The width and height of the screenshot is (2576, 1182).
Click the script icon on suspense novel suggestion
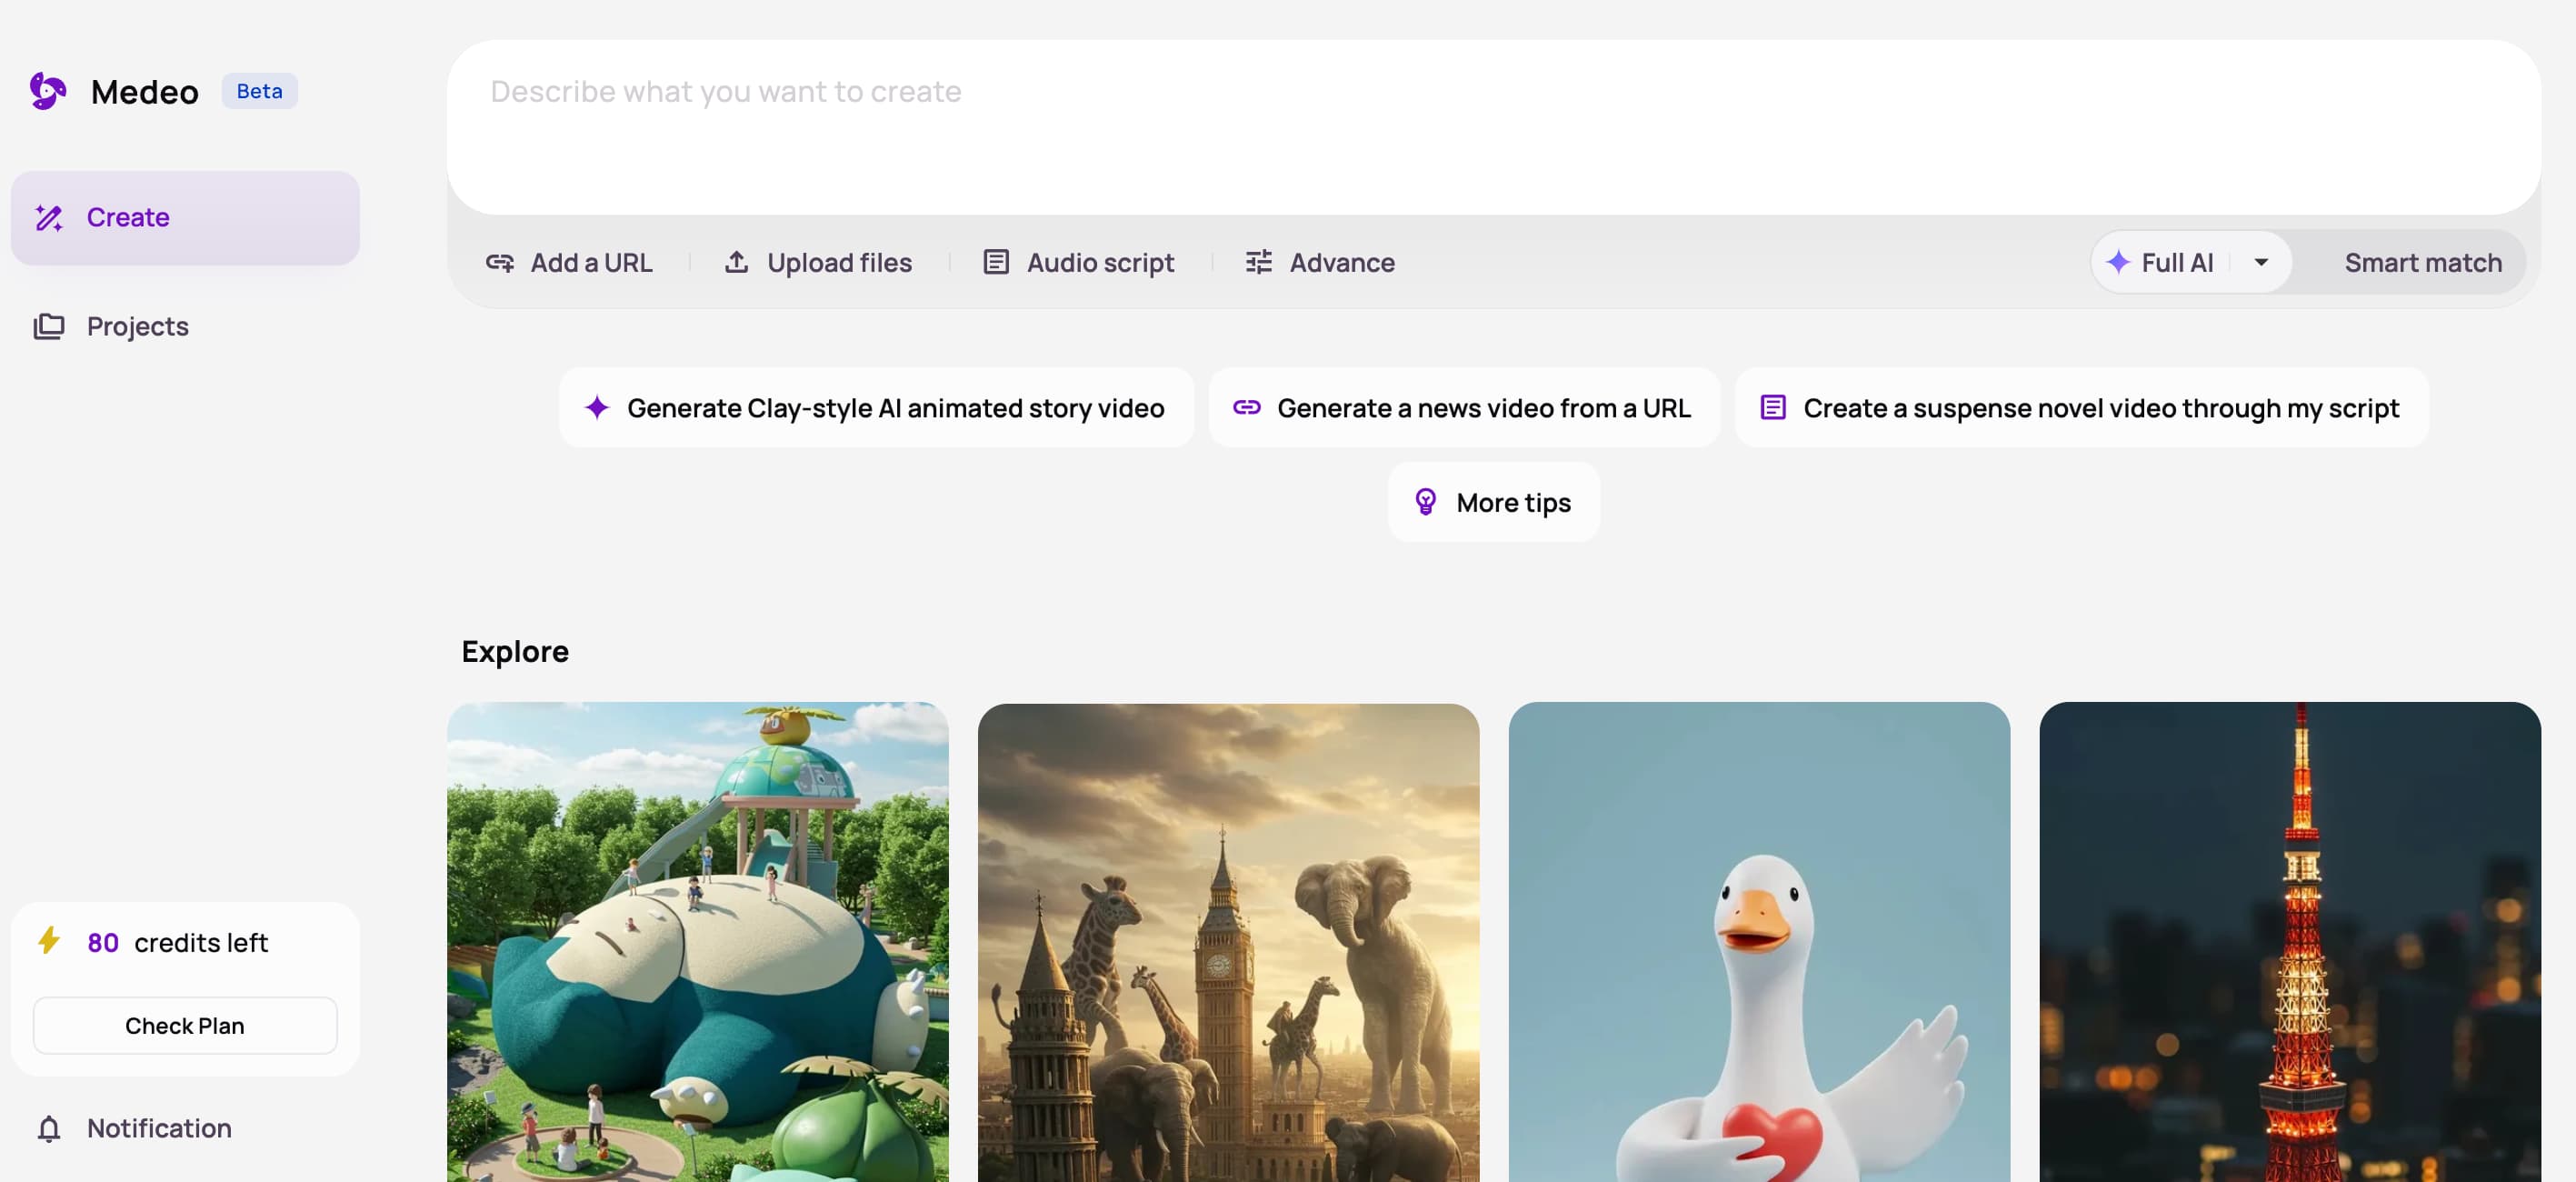tap(1773, 407)
